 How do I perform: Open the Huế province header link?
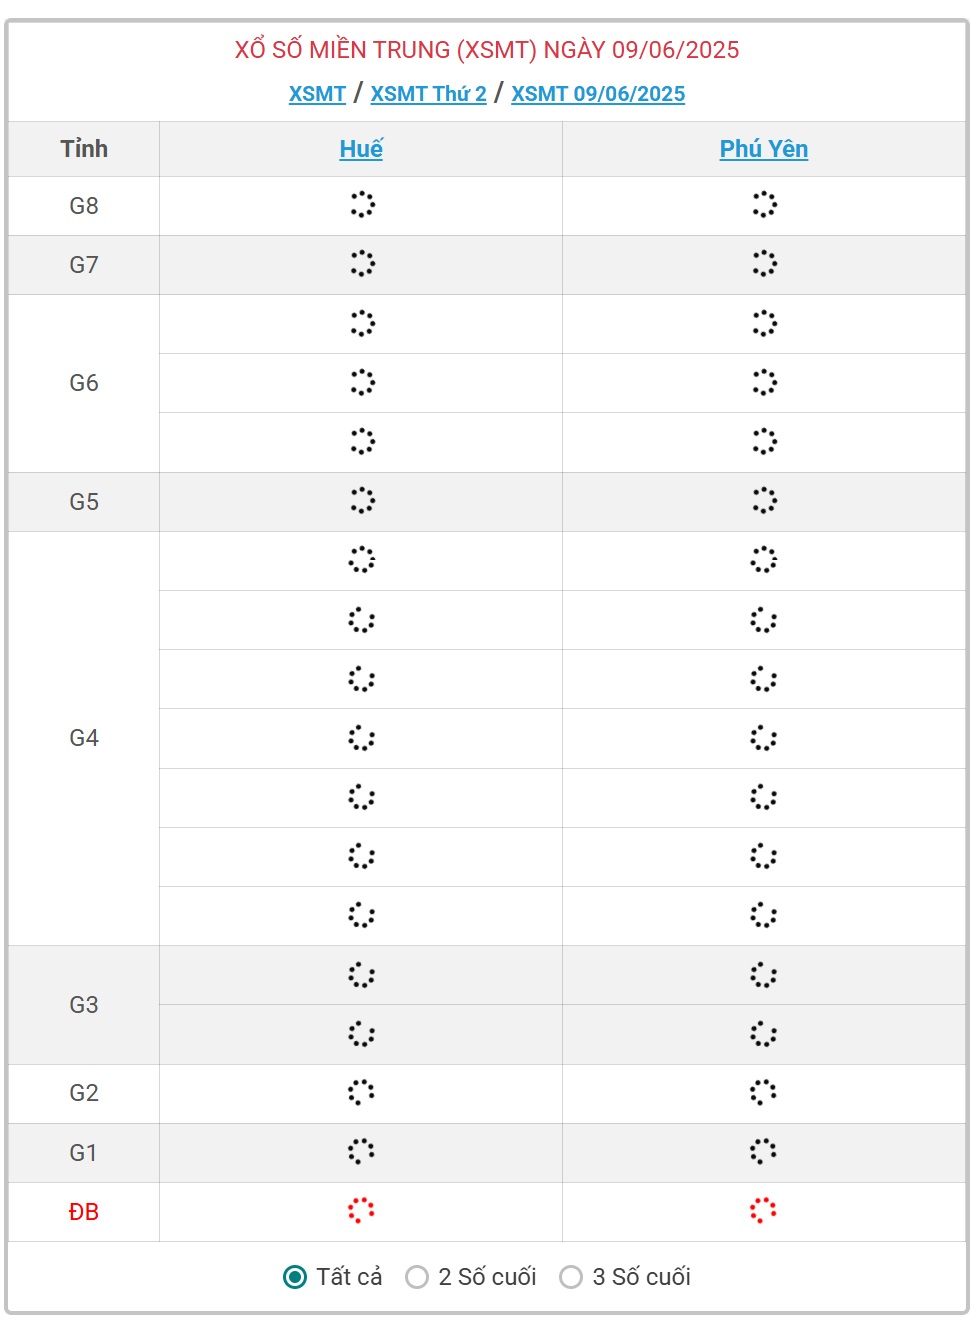361,149
